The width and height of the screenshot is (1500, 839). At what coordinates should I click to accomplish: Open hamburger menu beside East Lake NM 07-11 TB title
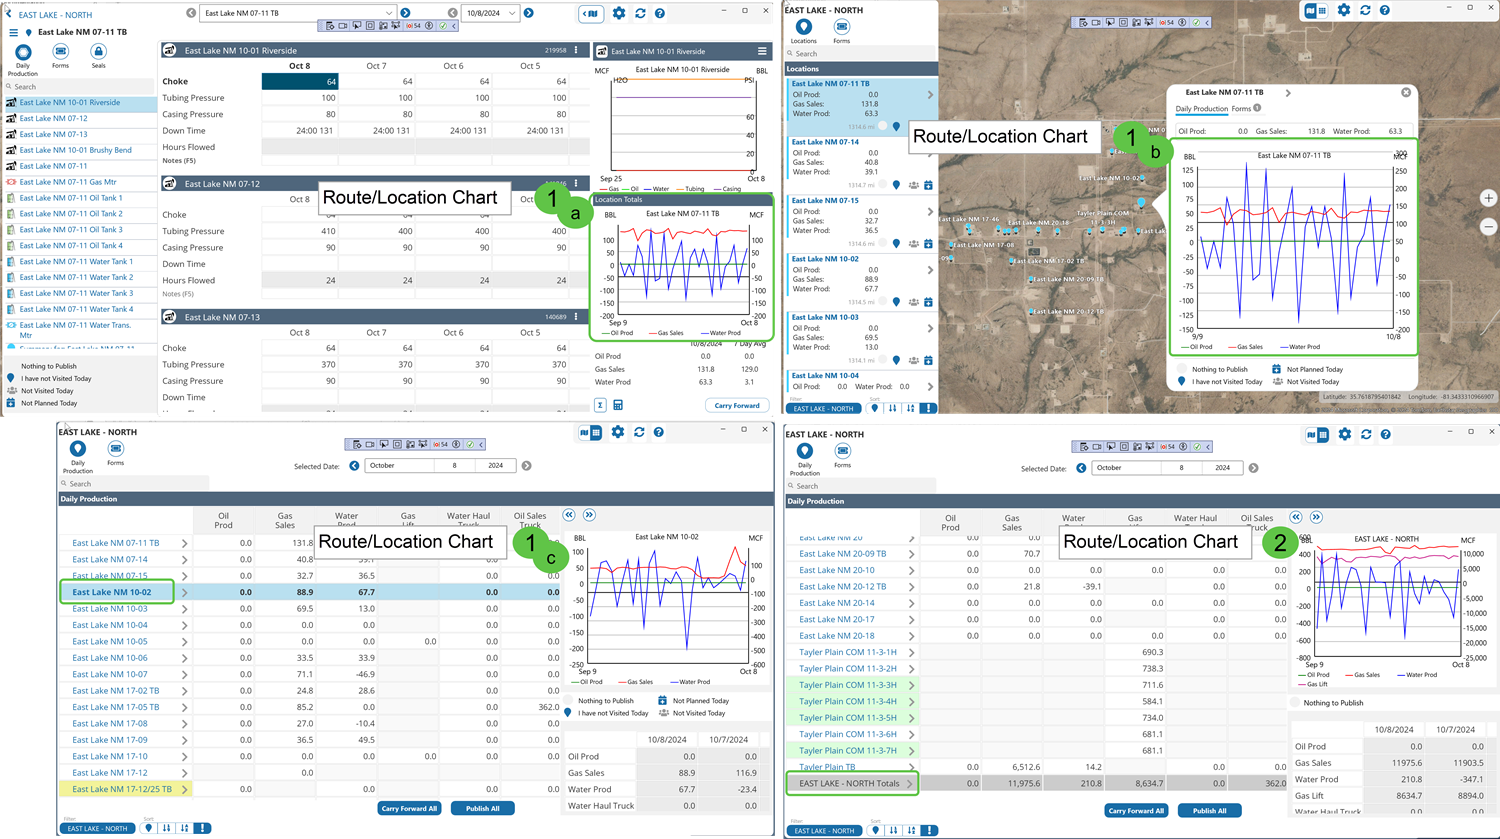pos(13,32)
